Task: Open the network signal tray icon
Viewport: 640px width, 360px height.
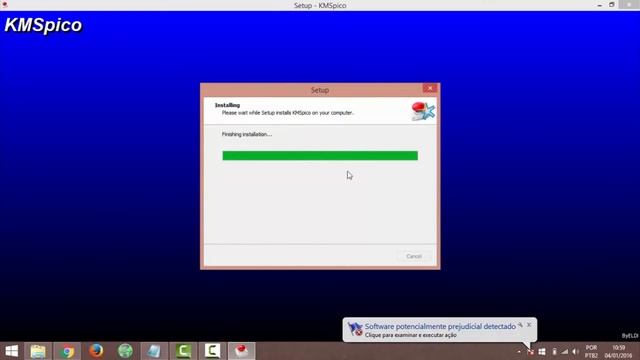Action: click(564, 351)
